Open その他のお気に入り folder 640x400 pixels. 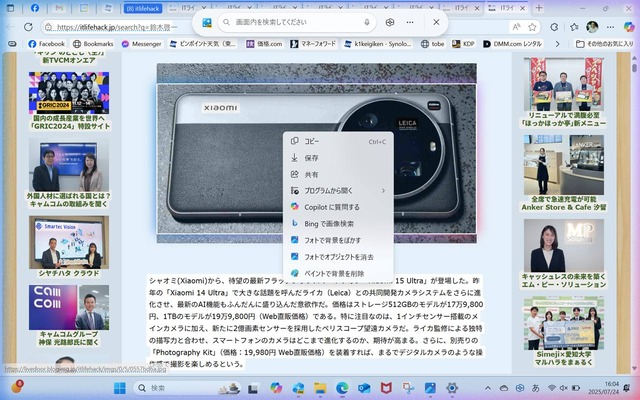(x=604, y=44)
